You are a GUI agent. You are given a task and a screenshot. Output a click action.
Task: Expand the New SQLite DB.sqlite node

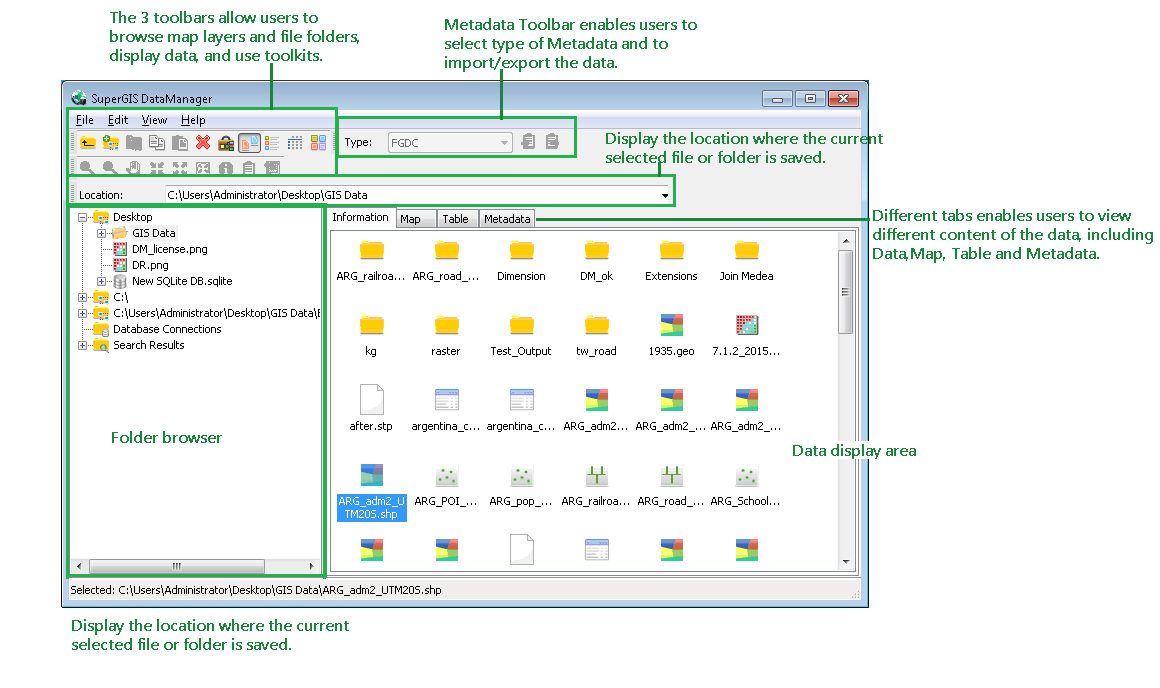pyautogui.click(x=101, y=282)
